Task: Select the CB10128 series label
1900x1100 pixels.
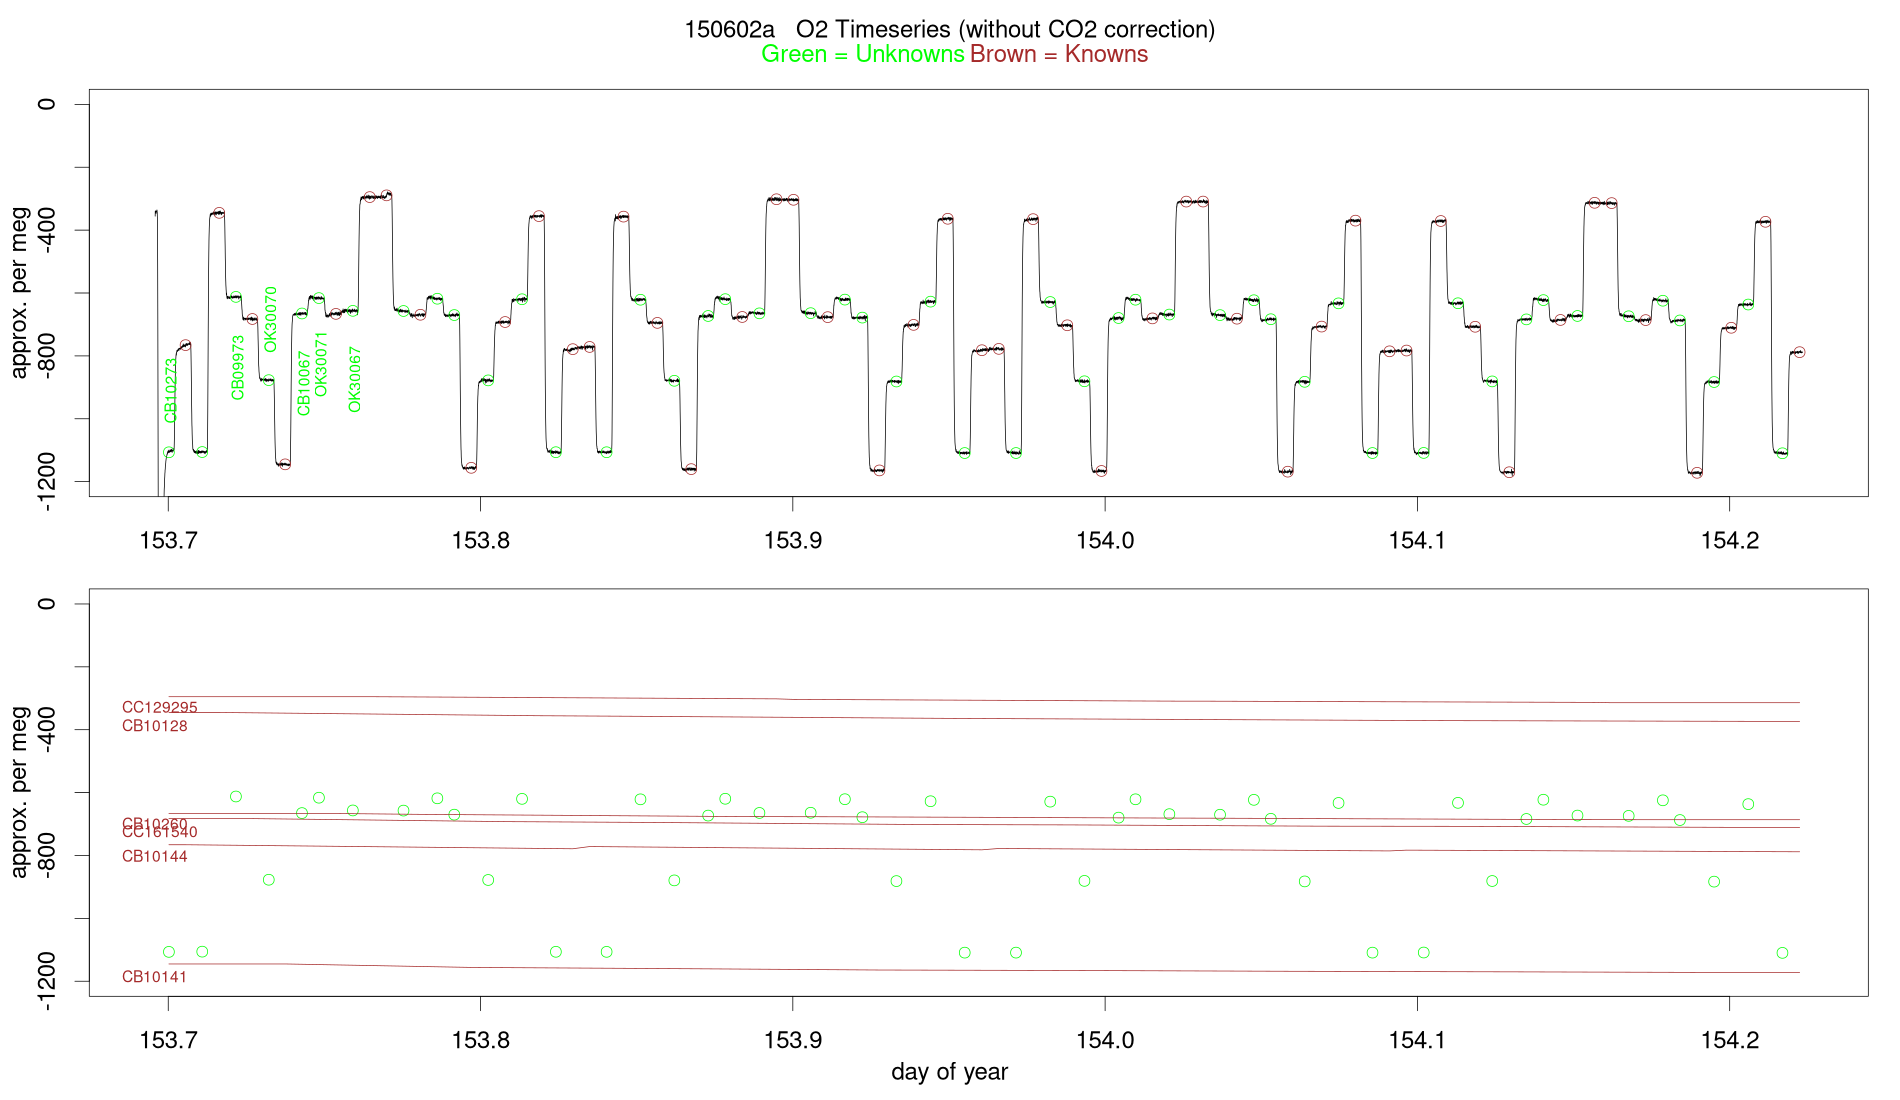Action: (155, 726)
